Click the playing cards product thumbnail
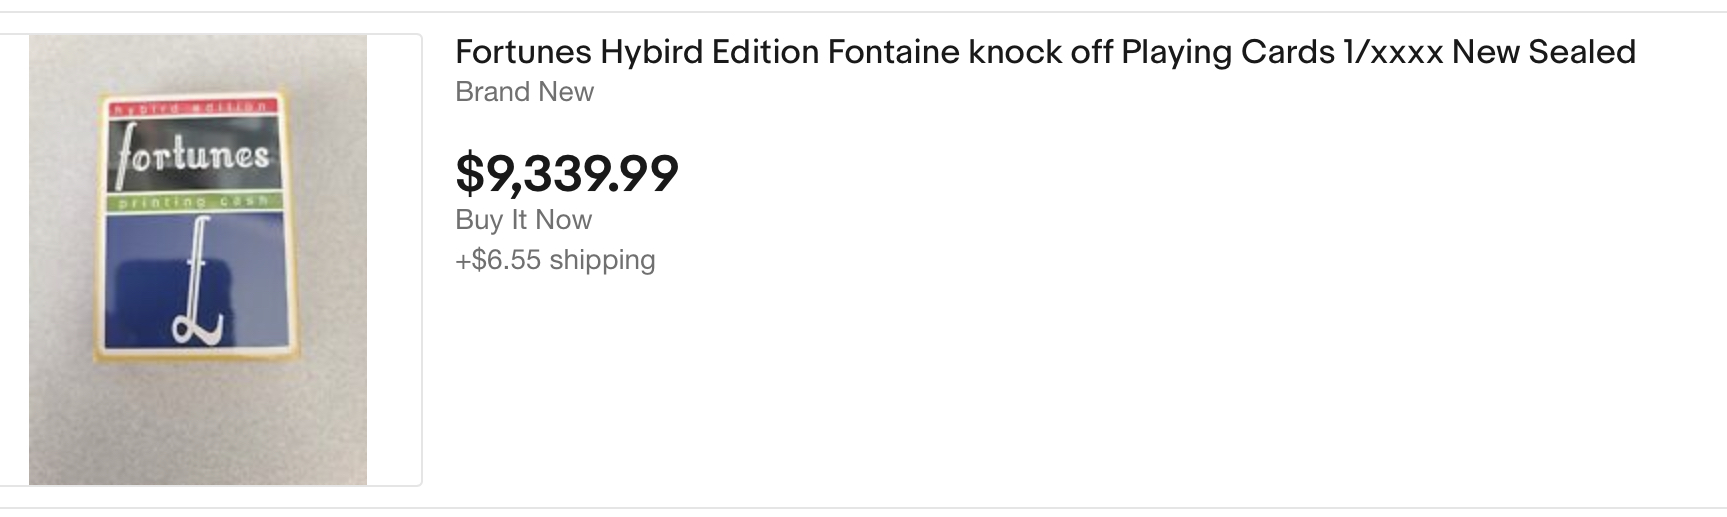1727x517 pixels. pyautogui.click(x=197, y=260)
